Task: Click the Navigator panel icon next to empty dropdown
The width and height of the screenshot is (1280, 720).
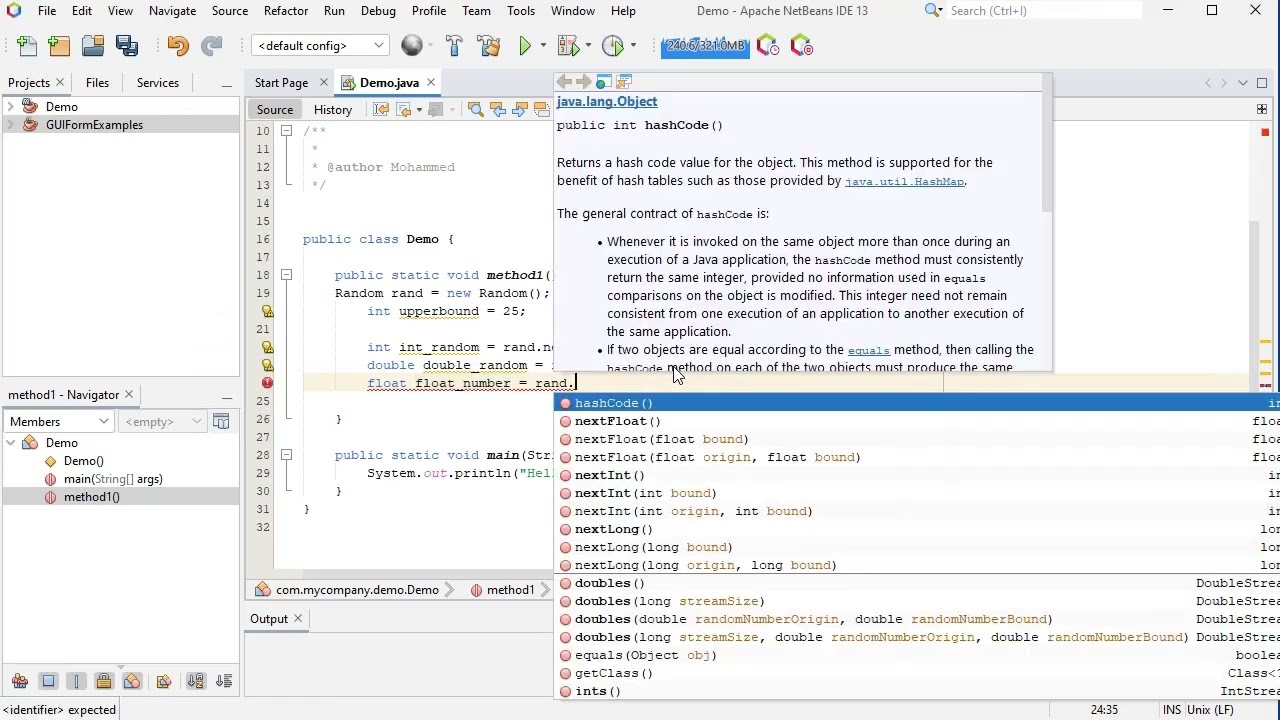Action: pyautogui.click(x=221, y=422)
